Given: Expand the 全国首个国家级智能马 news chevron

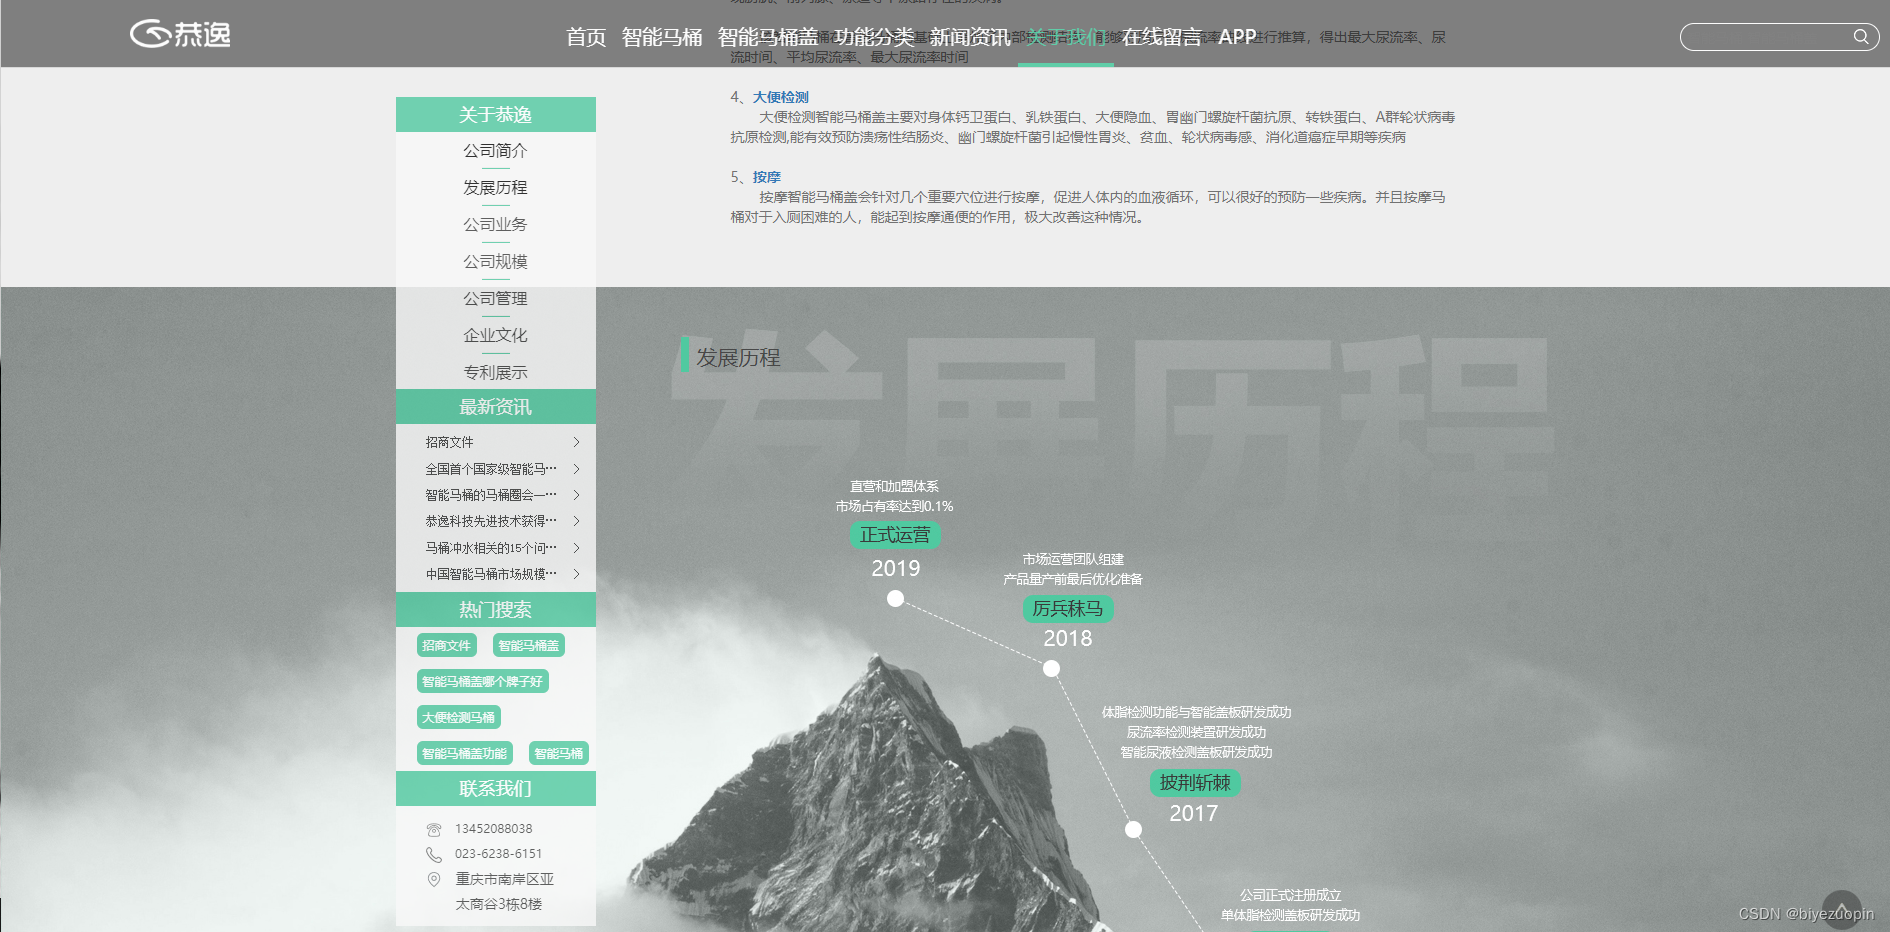Looking at the screenshot, I should pos(577,469).
